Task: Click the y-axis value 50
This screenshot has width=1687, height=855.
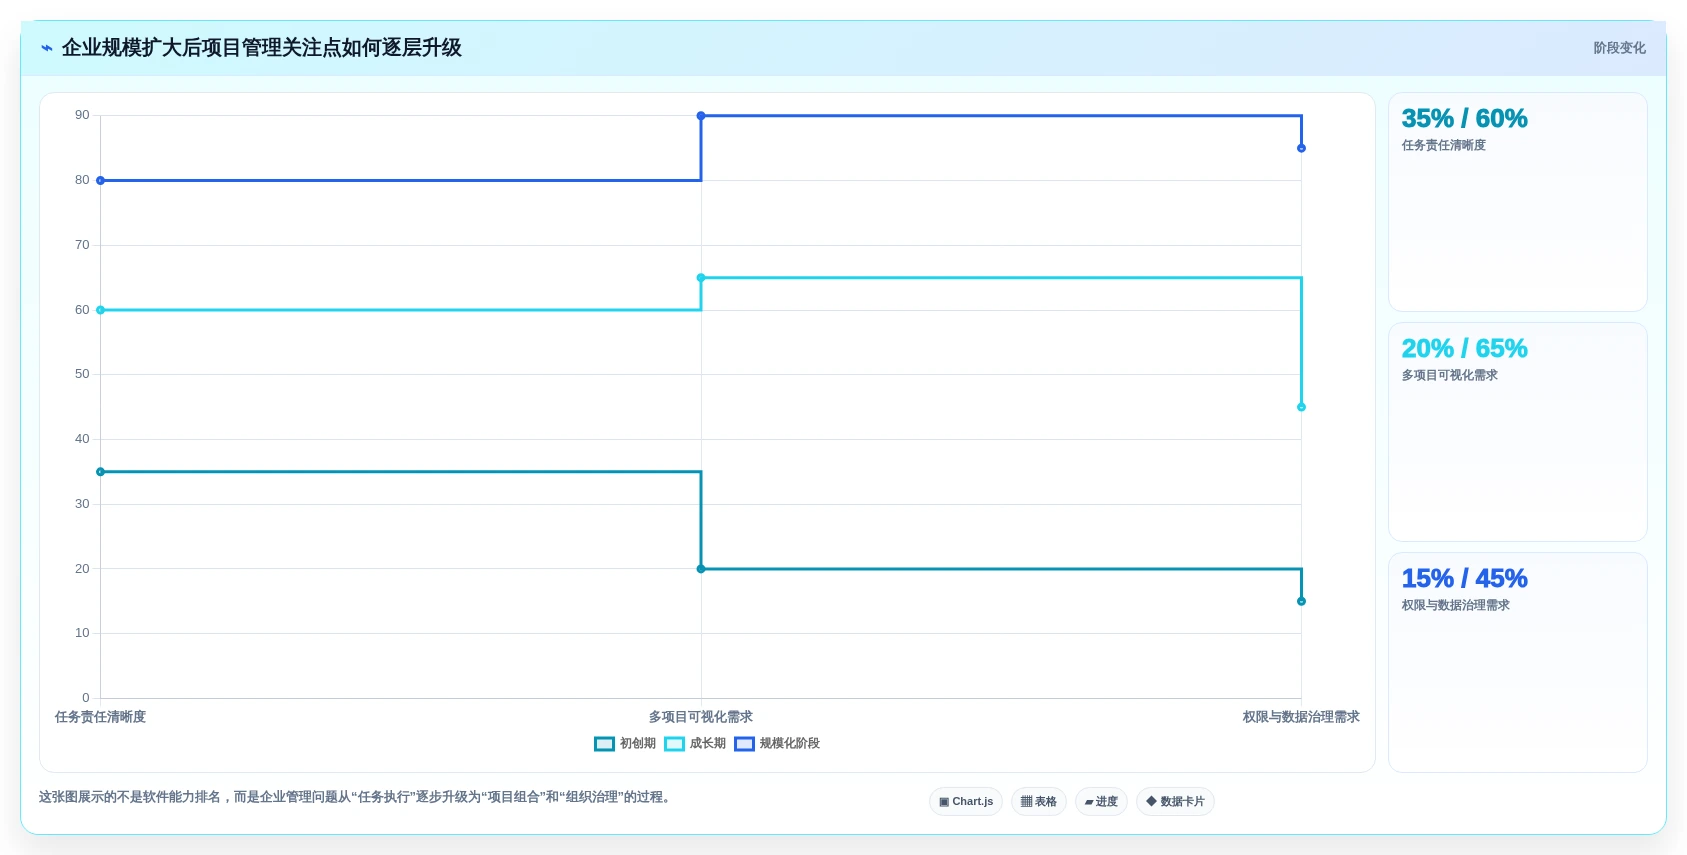Action: point(82,374)
